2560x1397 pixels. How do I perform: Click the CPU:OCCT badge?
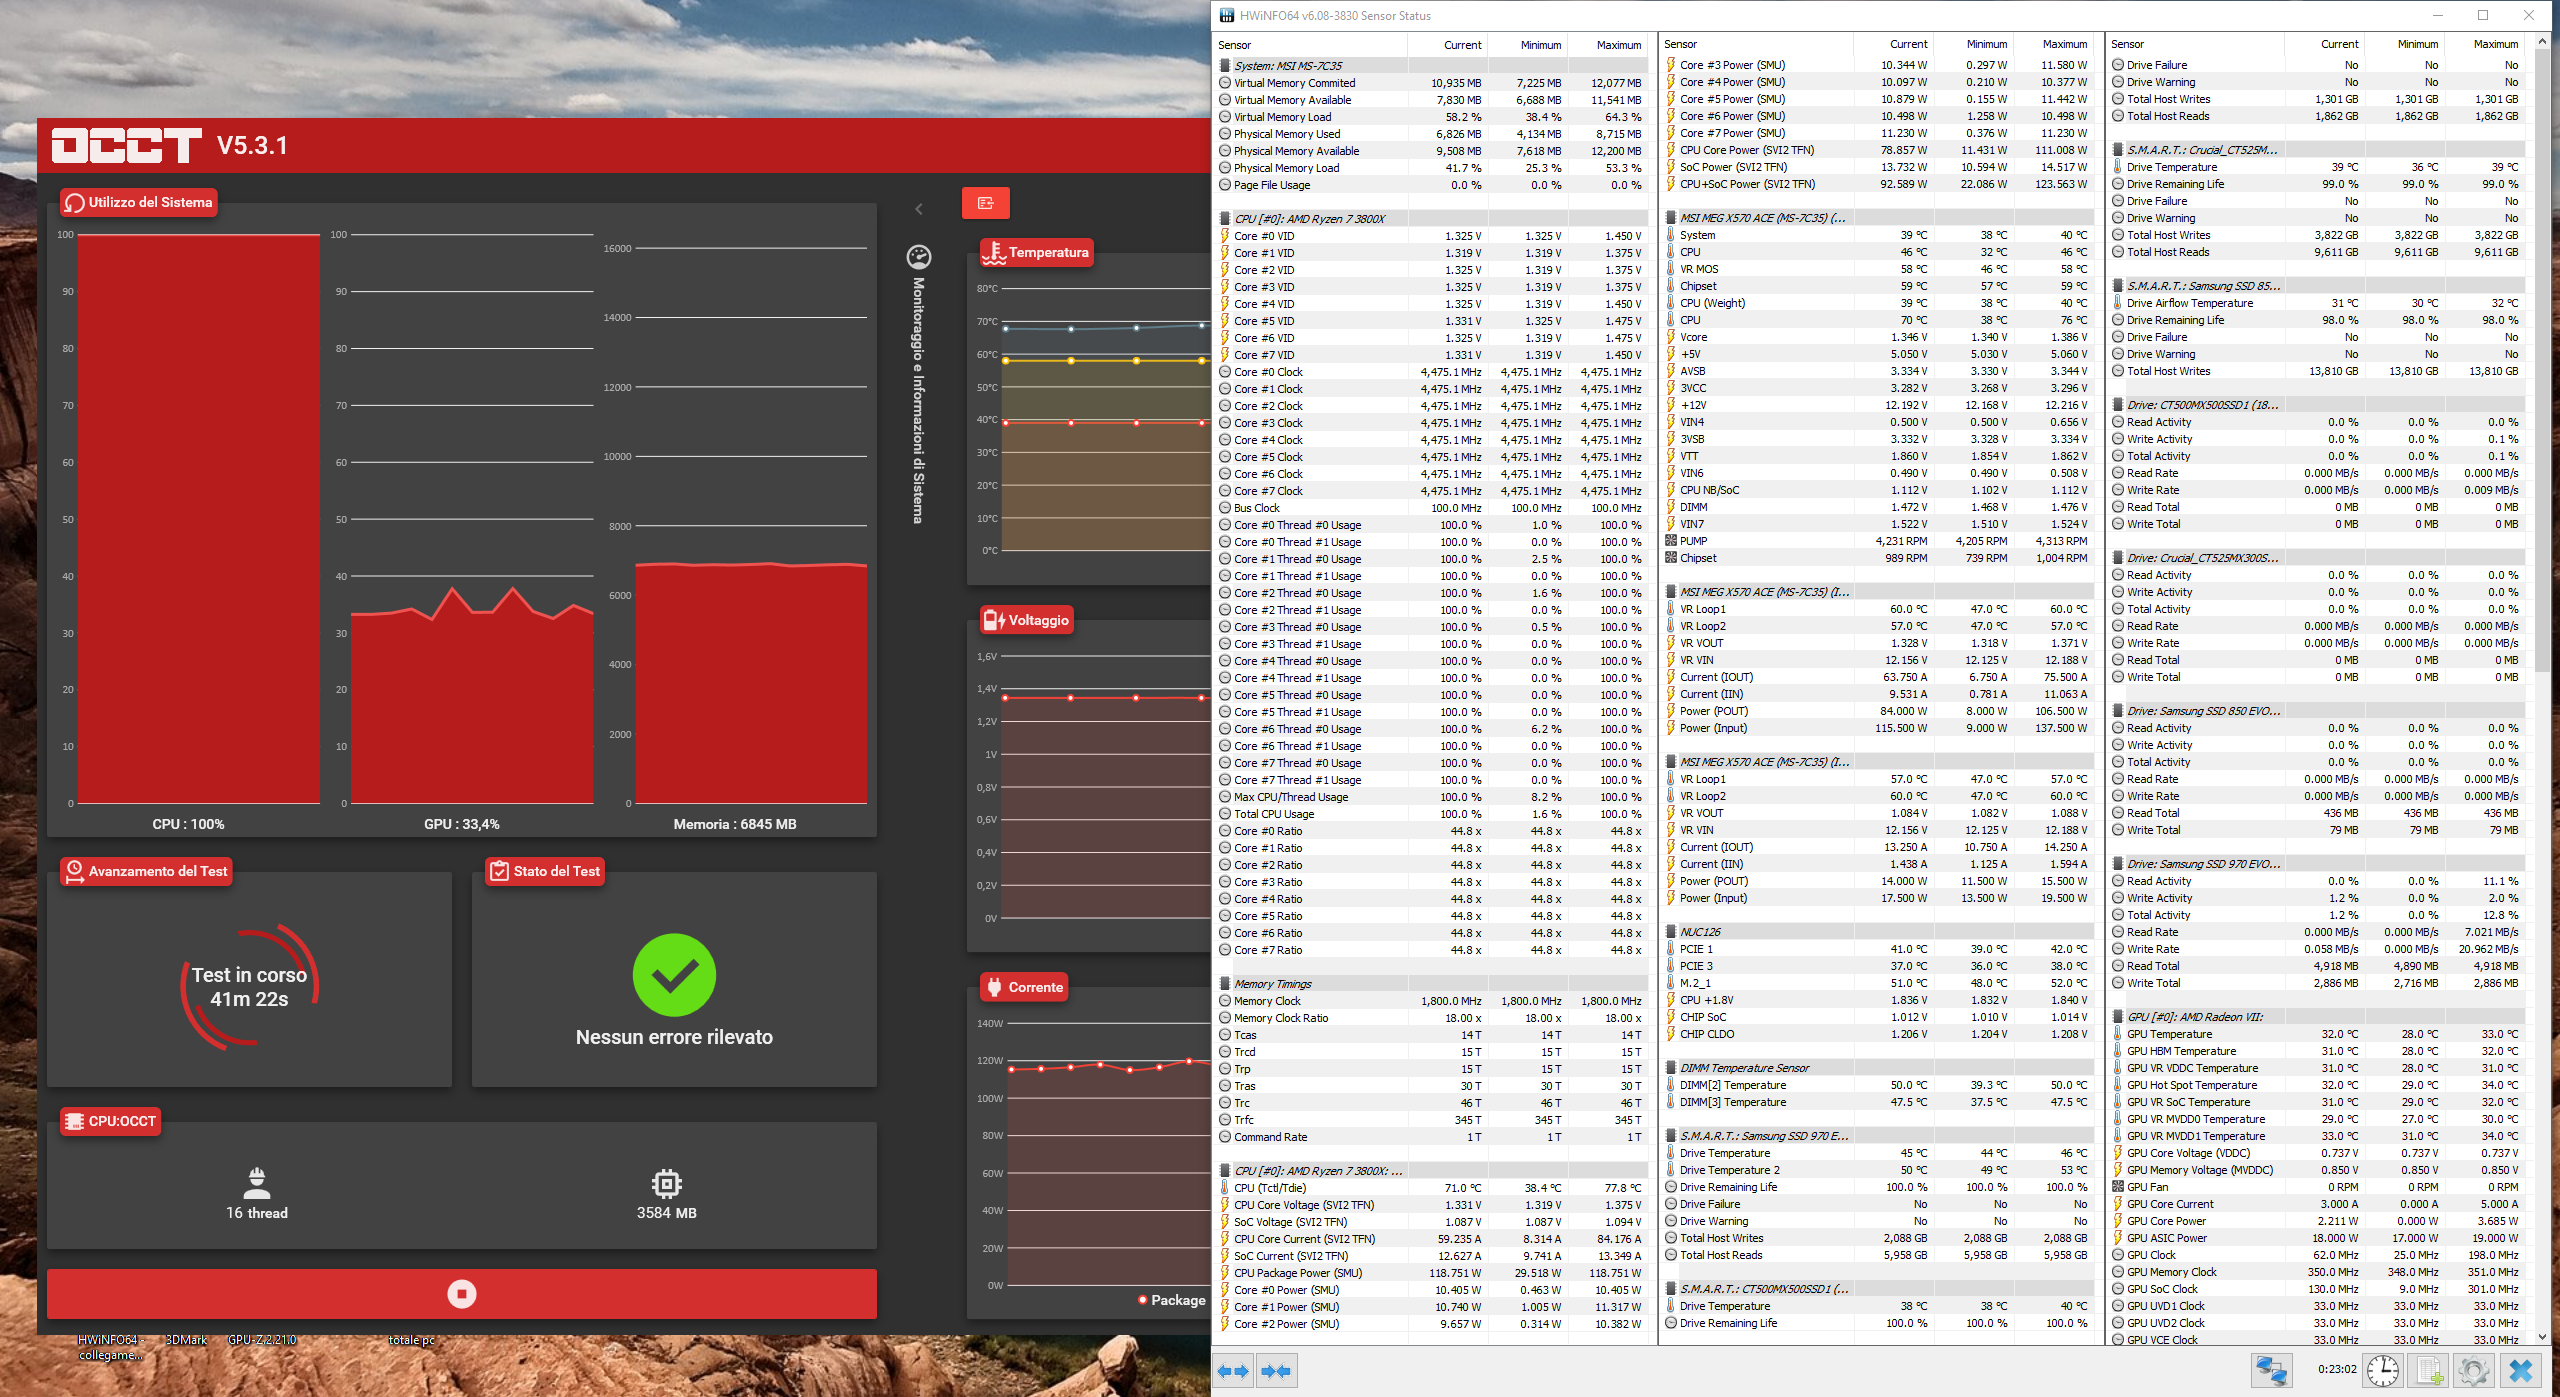pyautogui.click(x=110, y=1121)
